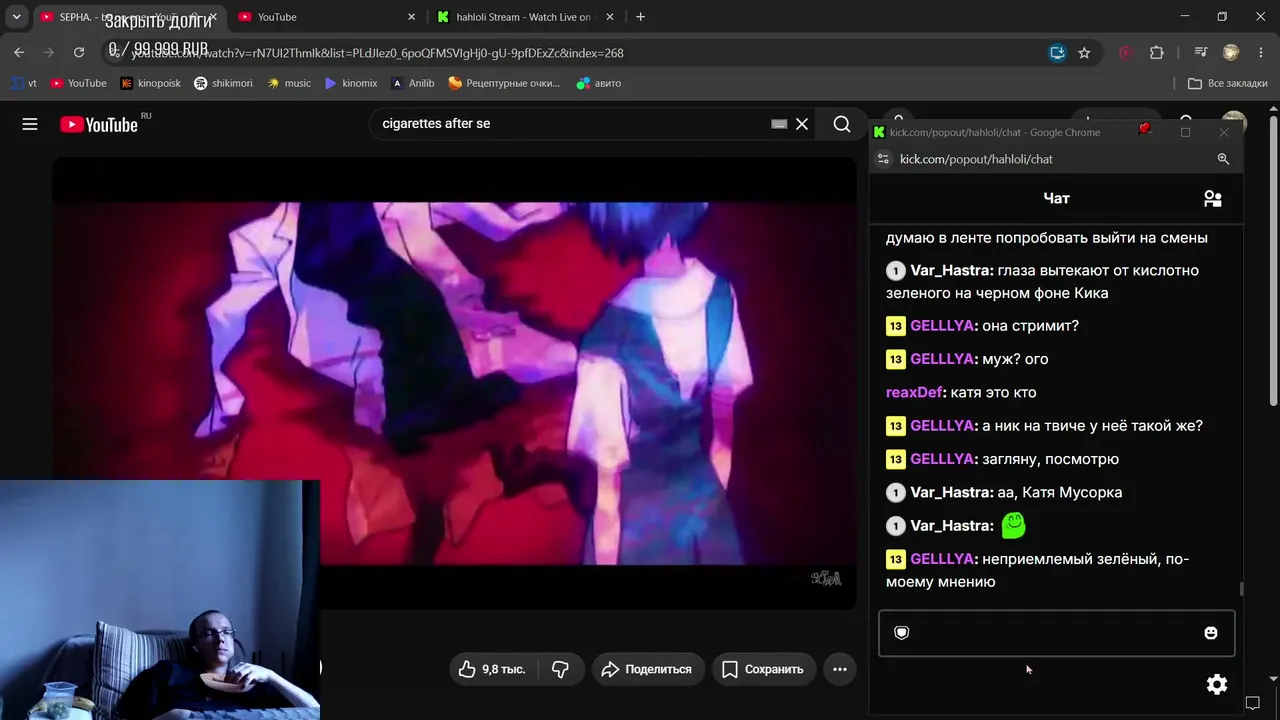Click GELLLYA's 'муж? ого' message
Screen dimensions: 1280x720
pyautogui.click(x=1015, y=359)
